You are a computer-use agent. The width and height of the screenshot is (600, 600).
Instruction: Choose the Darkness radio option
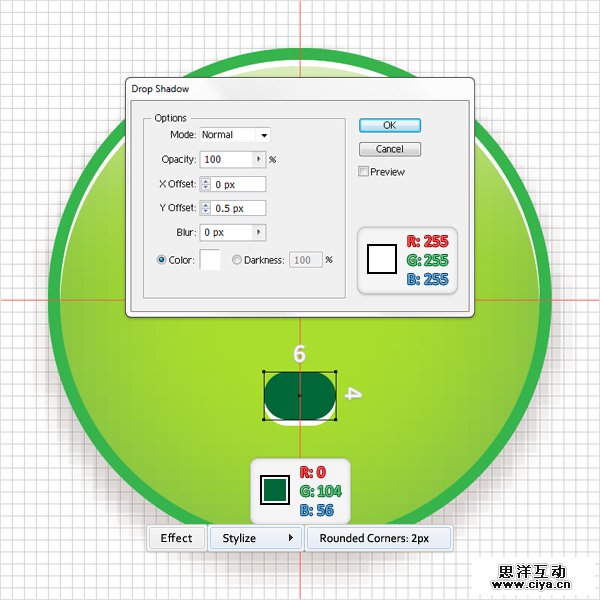tap(237, 260)
